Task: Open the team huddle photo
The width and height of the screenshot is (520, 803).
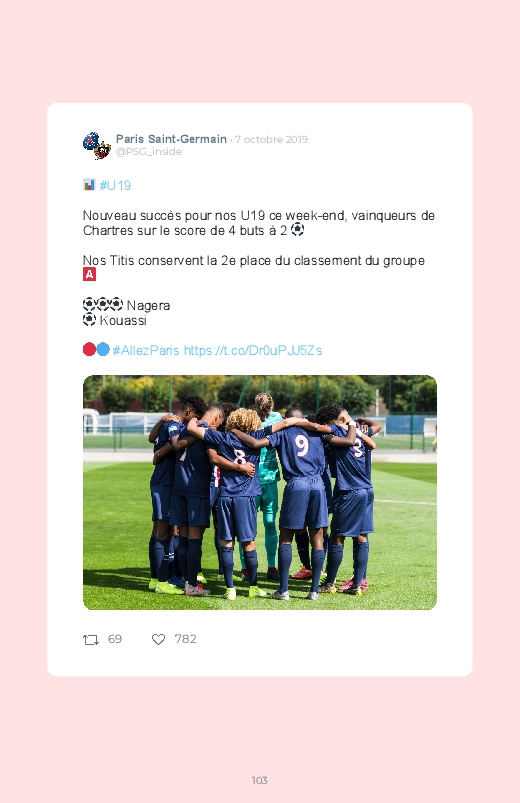Action: click(x=260, y=492)
